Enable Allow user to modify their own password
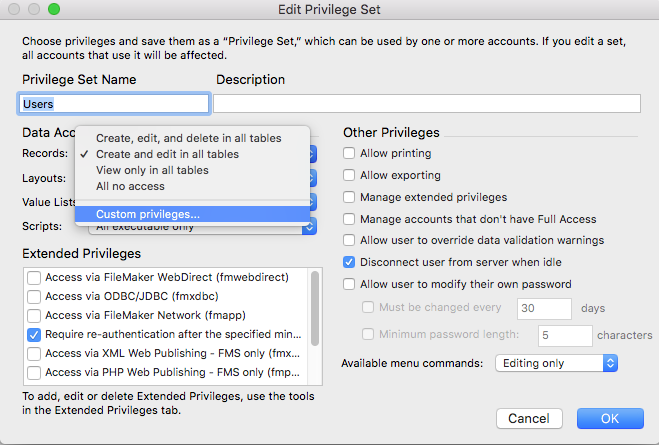 [x=349, y=285]
